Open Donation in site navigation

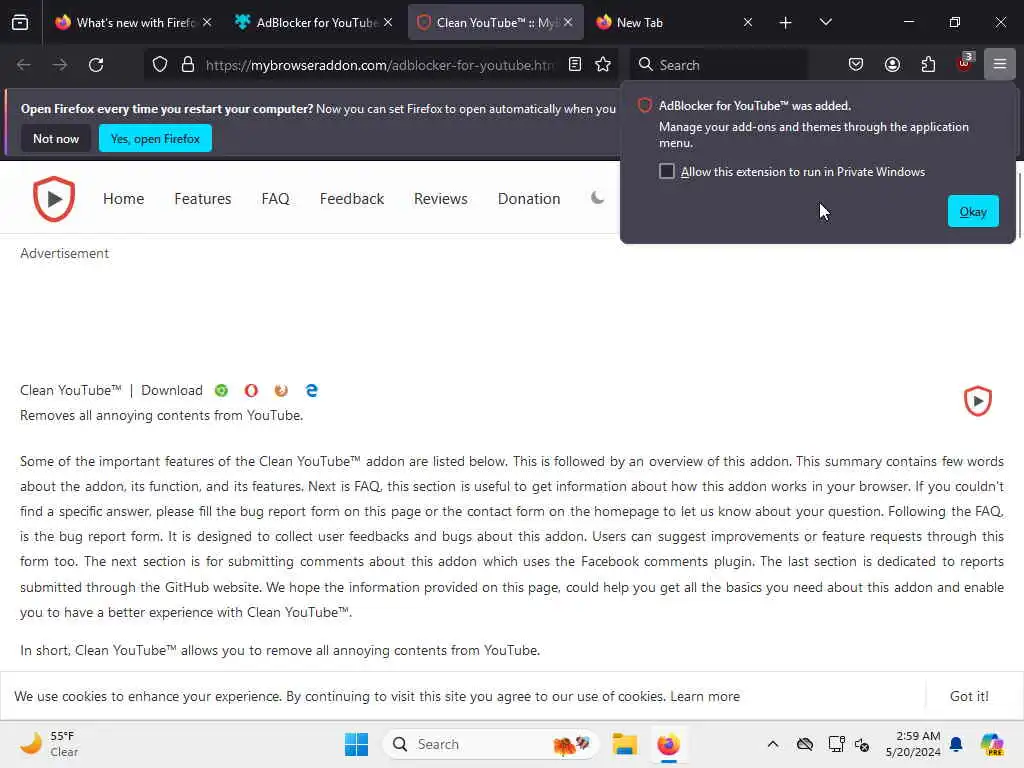pyautogui.click(x=528, y=199)
